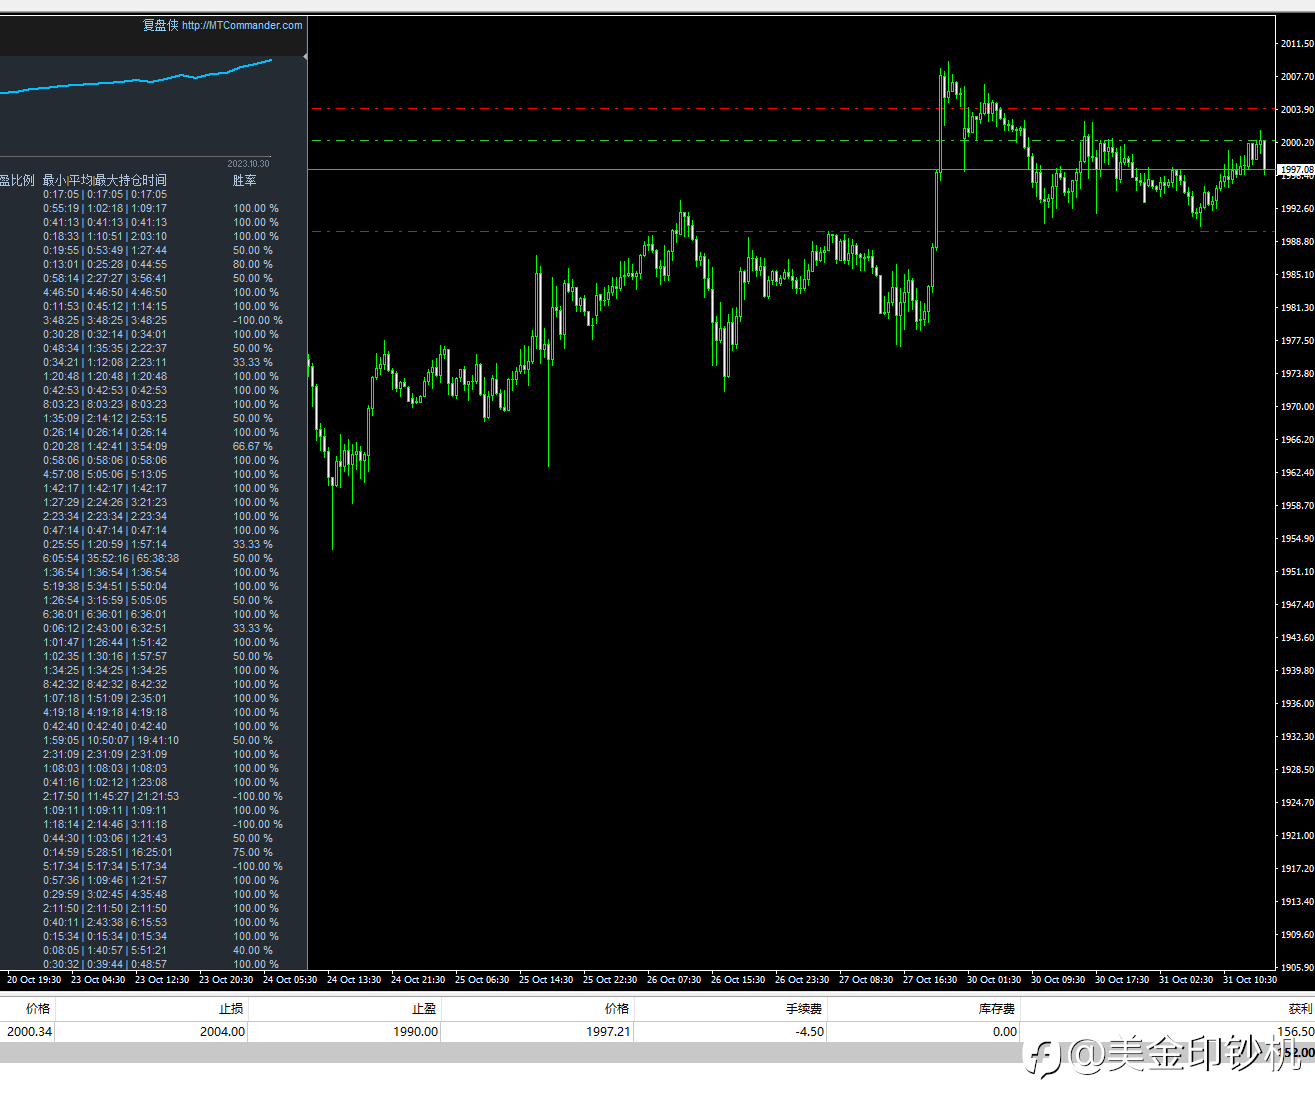
Task: Click the 1951.10 price axis label
Action: pyautogui.click(x=1297, y=571)
